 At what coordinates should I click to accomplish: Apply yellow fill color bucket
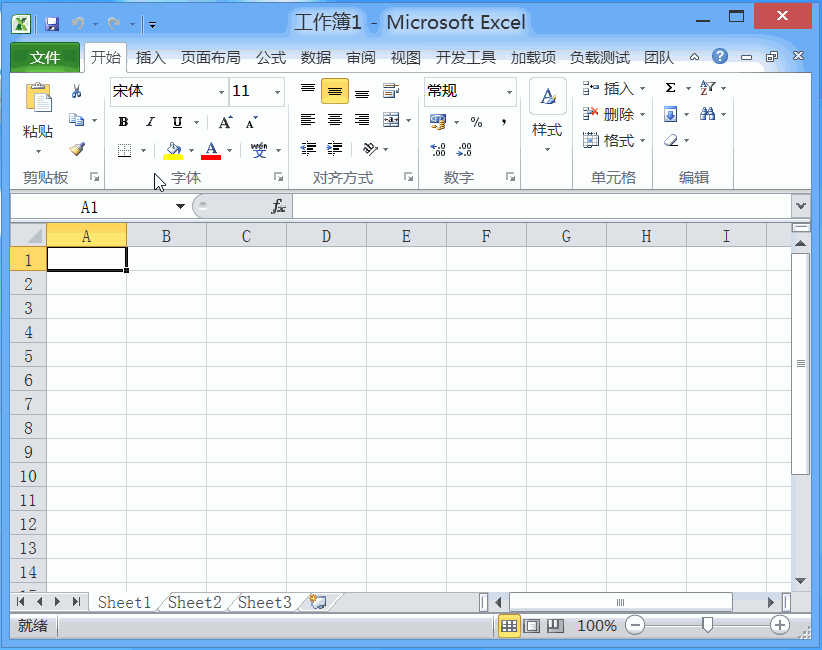point(173,150)
